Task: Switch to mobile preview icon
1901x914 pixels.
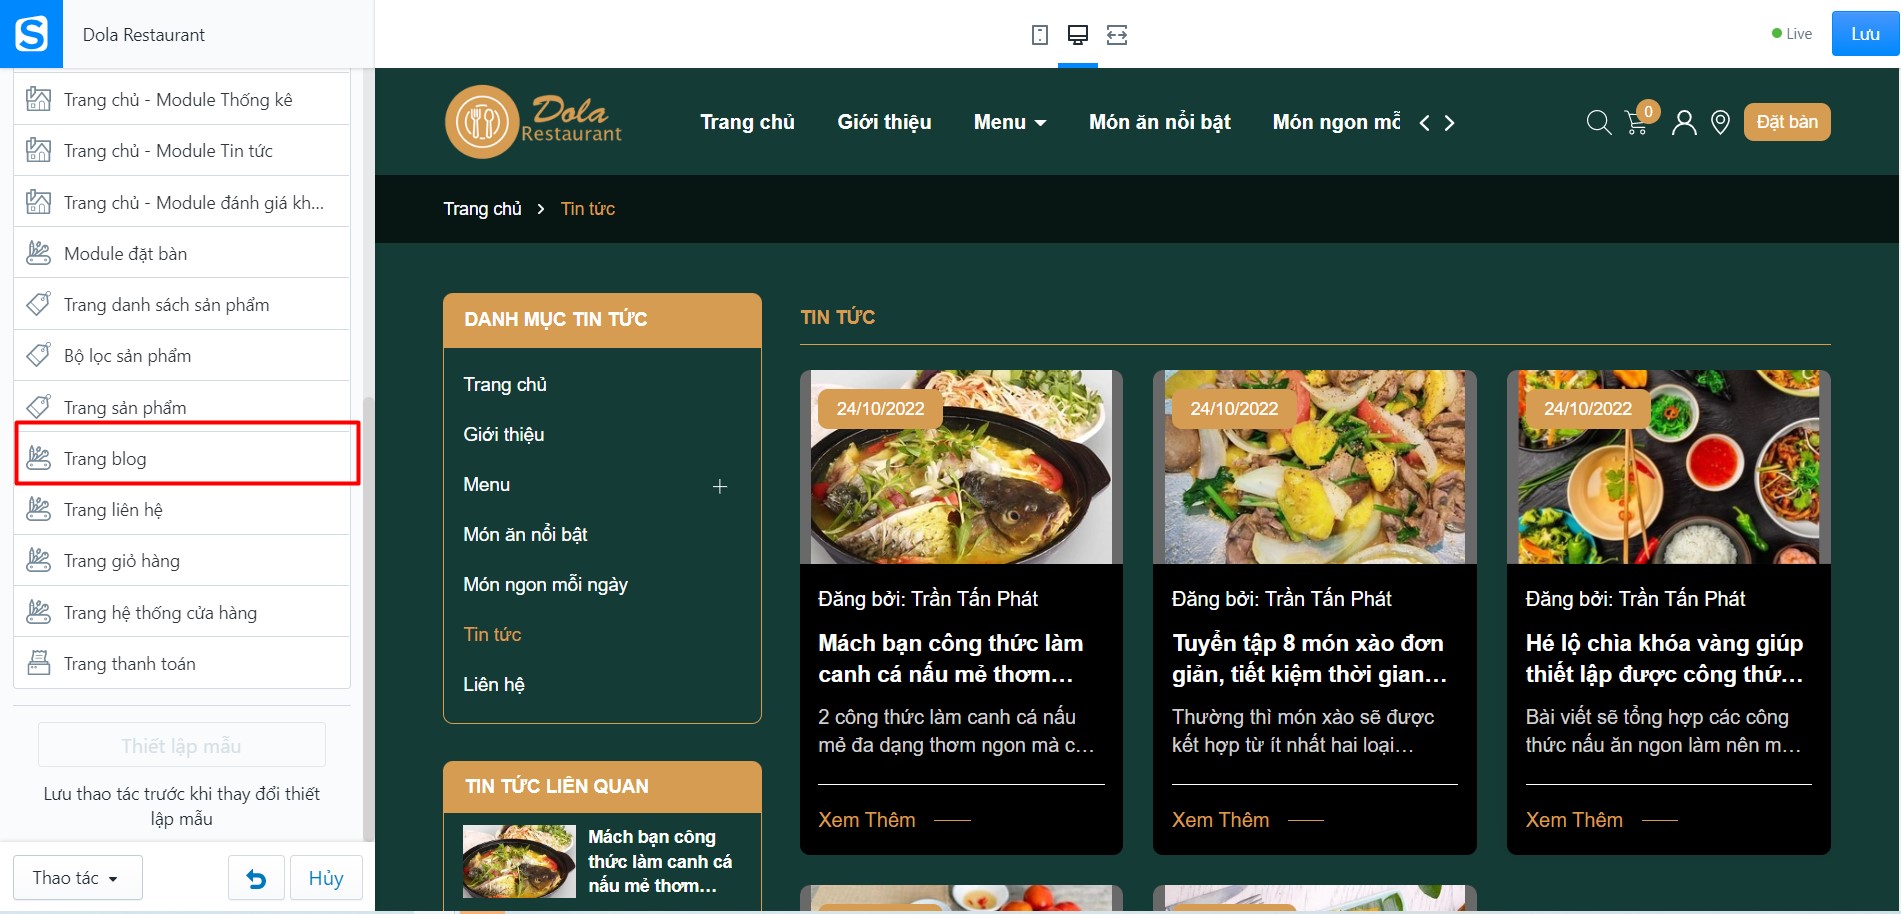Action: (x=1040, y=35)
